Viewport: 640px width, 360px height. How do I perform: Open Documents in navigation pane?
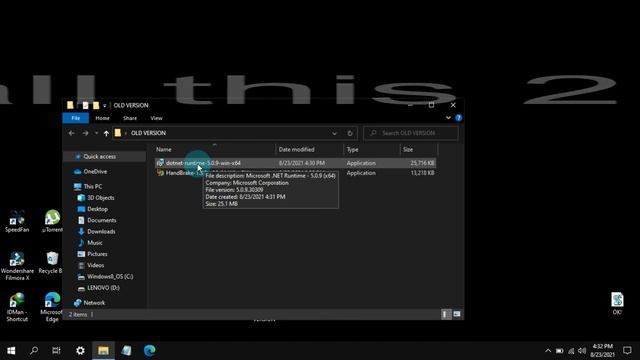pos(101,220)
